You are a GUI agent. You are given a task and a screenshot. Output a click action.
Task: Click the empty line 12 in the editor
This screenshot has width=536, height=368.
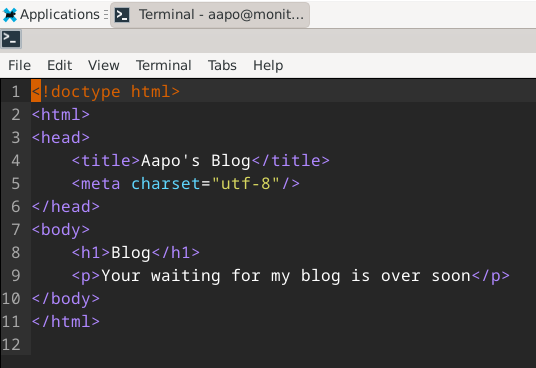click(x=283, y=344)
